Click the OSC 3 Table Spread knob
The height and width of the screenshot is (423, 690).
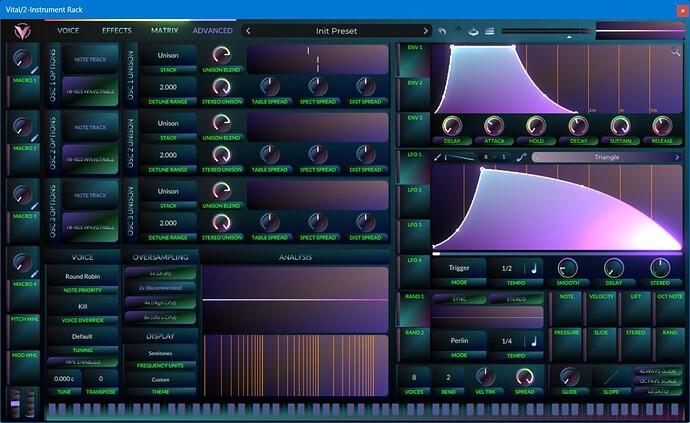point(269,223)
